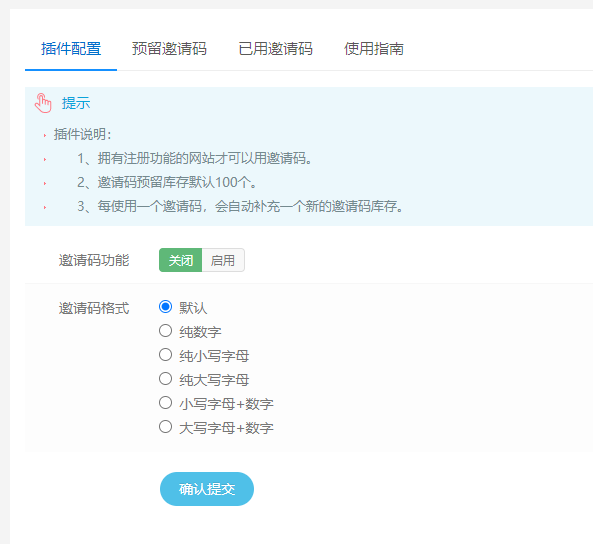The height and width of the screenshot is (544, 593).
Task: Enable invite code function with 启用
Action: point(223,260)
